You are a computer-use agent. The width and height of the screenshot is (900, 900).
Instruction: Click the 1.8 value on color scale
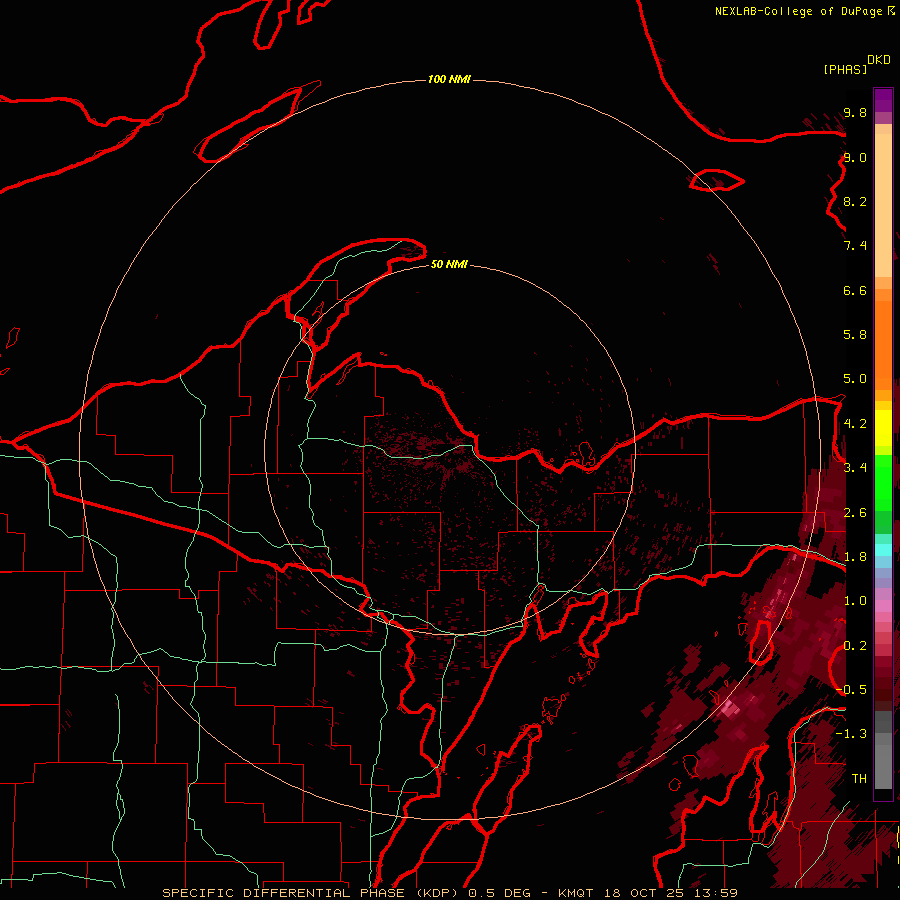click(x=855, y=557)
